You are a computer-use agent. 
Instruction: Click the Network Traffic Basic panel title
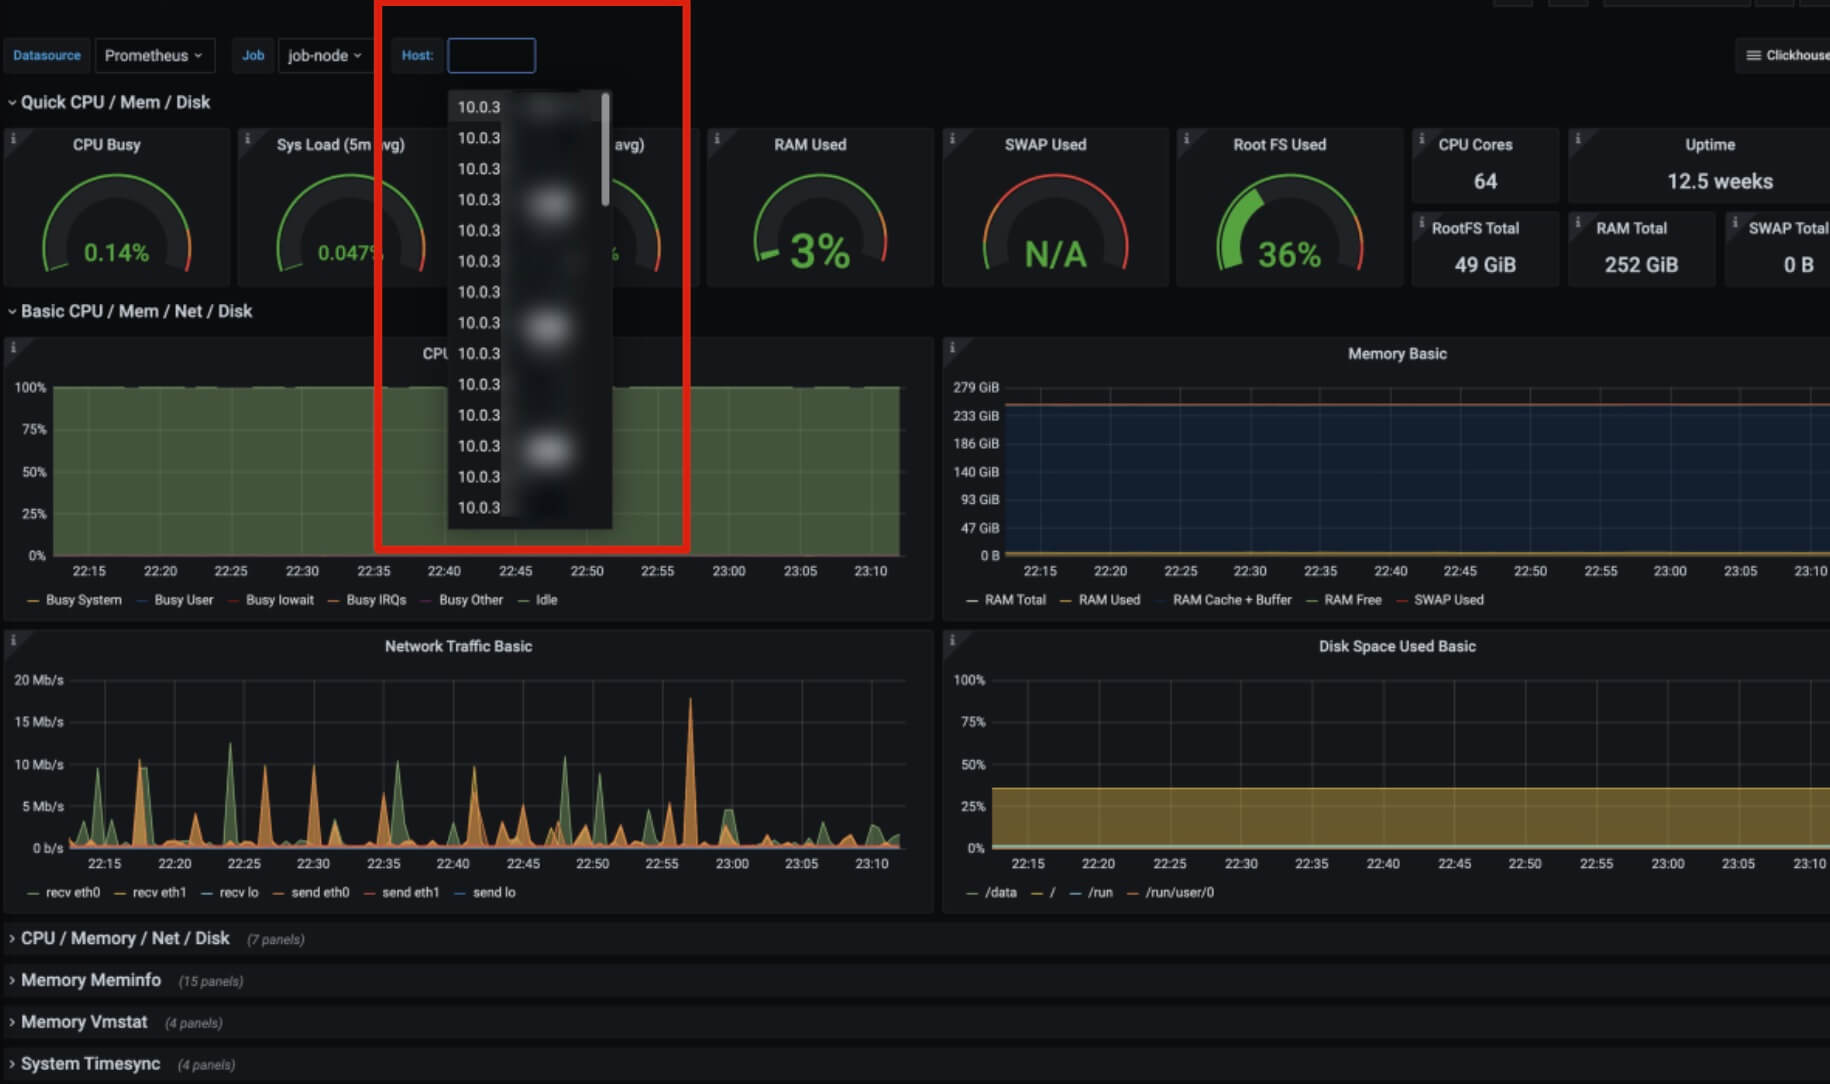(458, 646)
